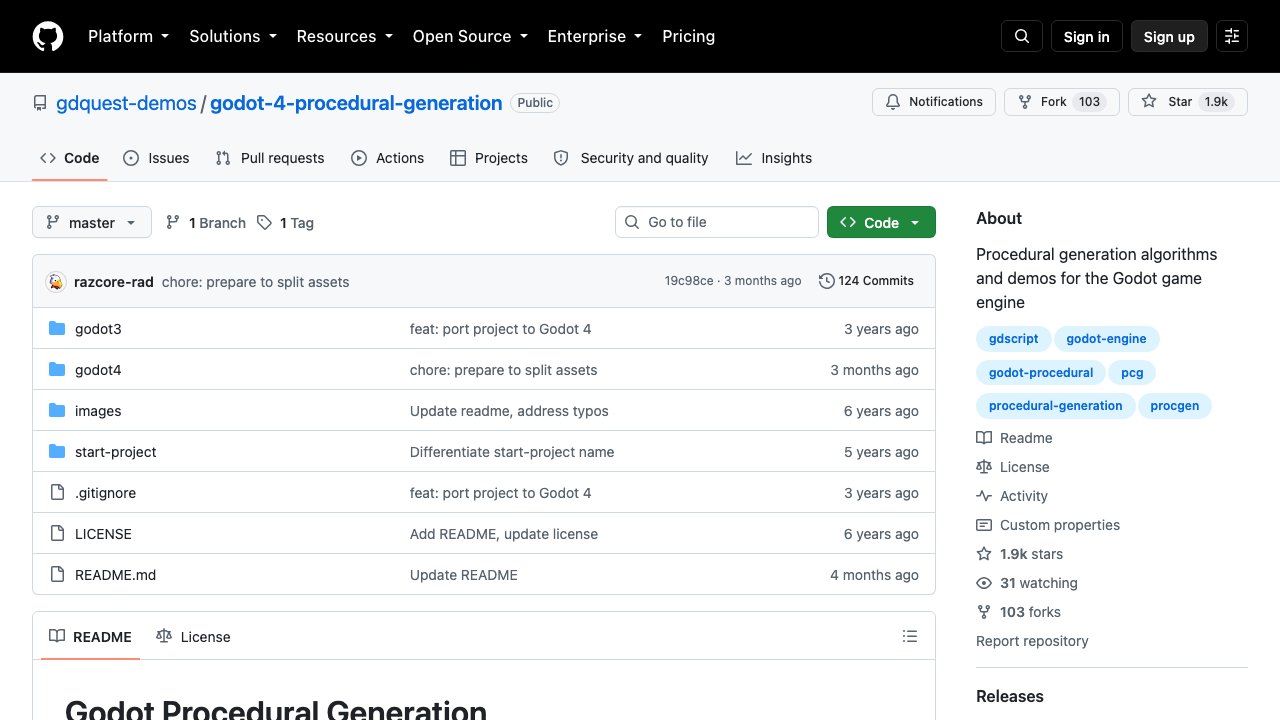The height and width of the screenshot is (720, 1280).
Task: Open the pcg topic tag
Action: [1132, 373]
